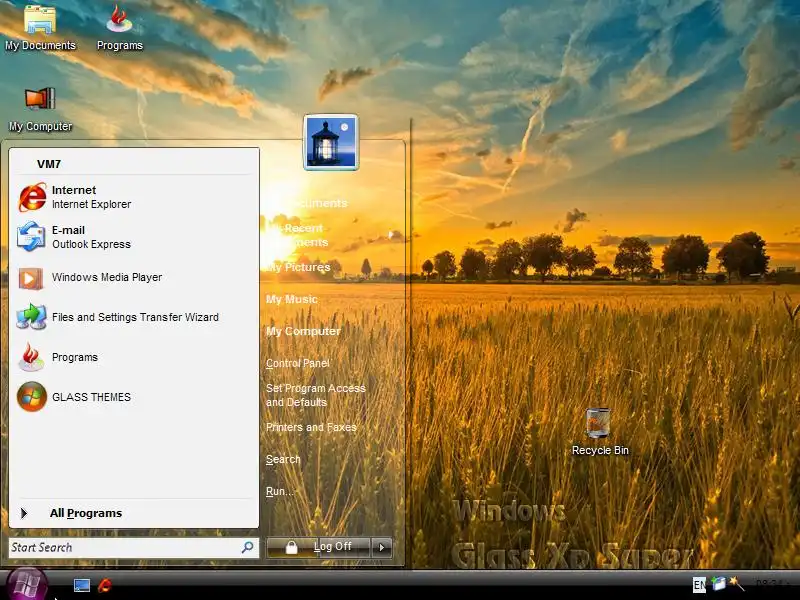Open Printers and Faxes

coord(311,428)
